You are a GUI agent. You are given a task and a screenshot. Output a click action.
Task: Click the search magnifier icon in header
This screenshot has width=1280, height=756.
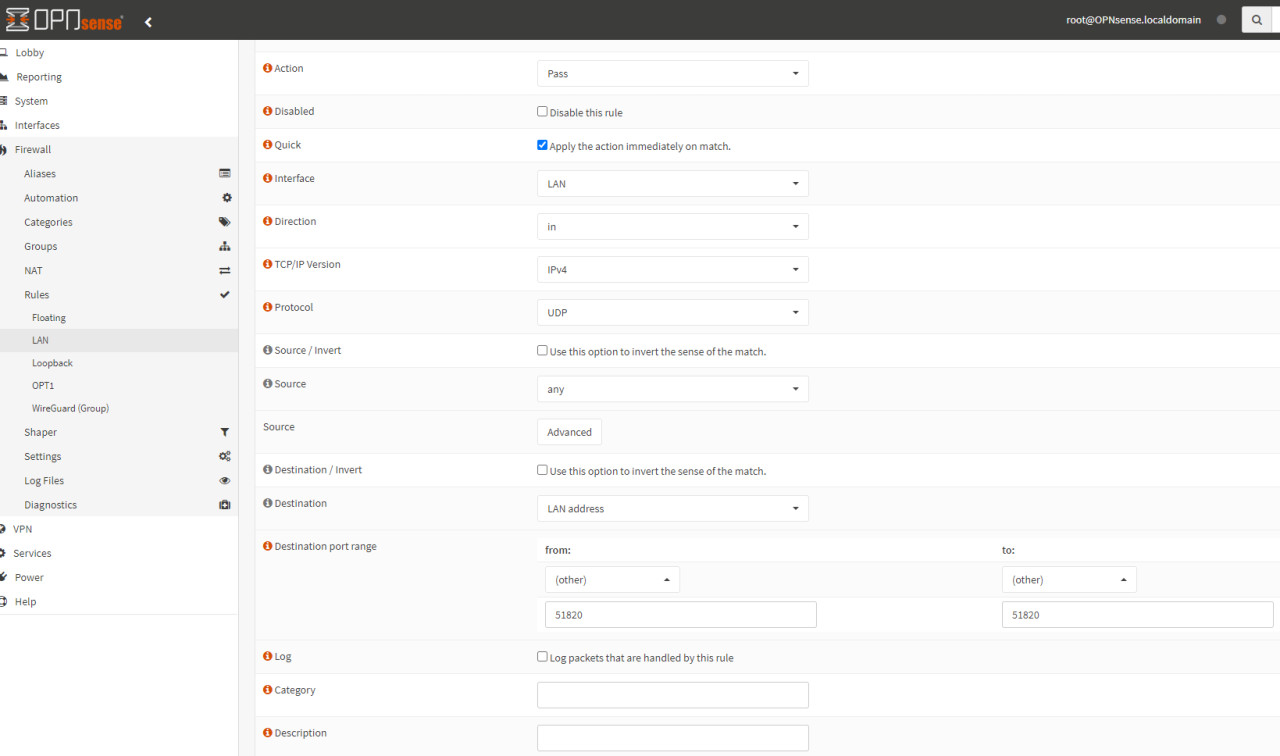[1257, 20]
